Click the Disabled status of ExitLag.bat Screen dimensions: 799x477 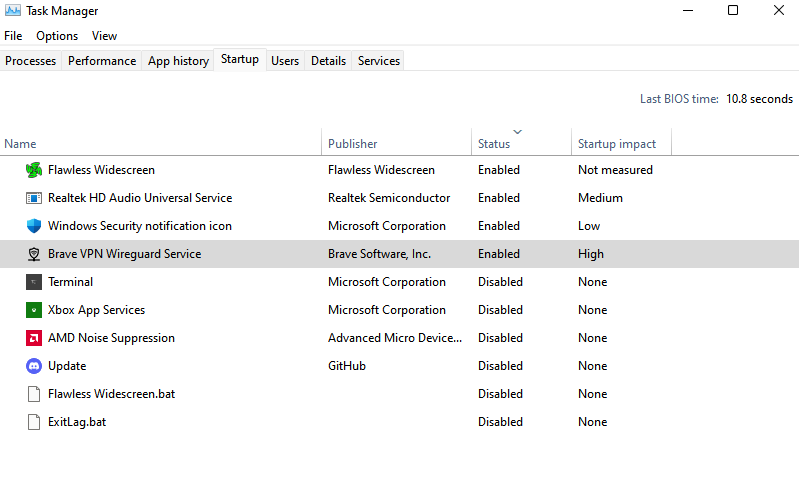[500, 422]
